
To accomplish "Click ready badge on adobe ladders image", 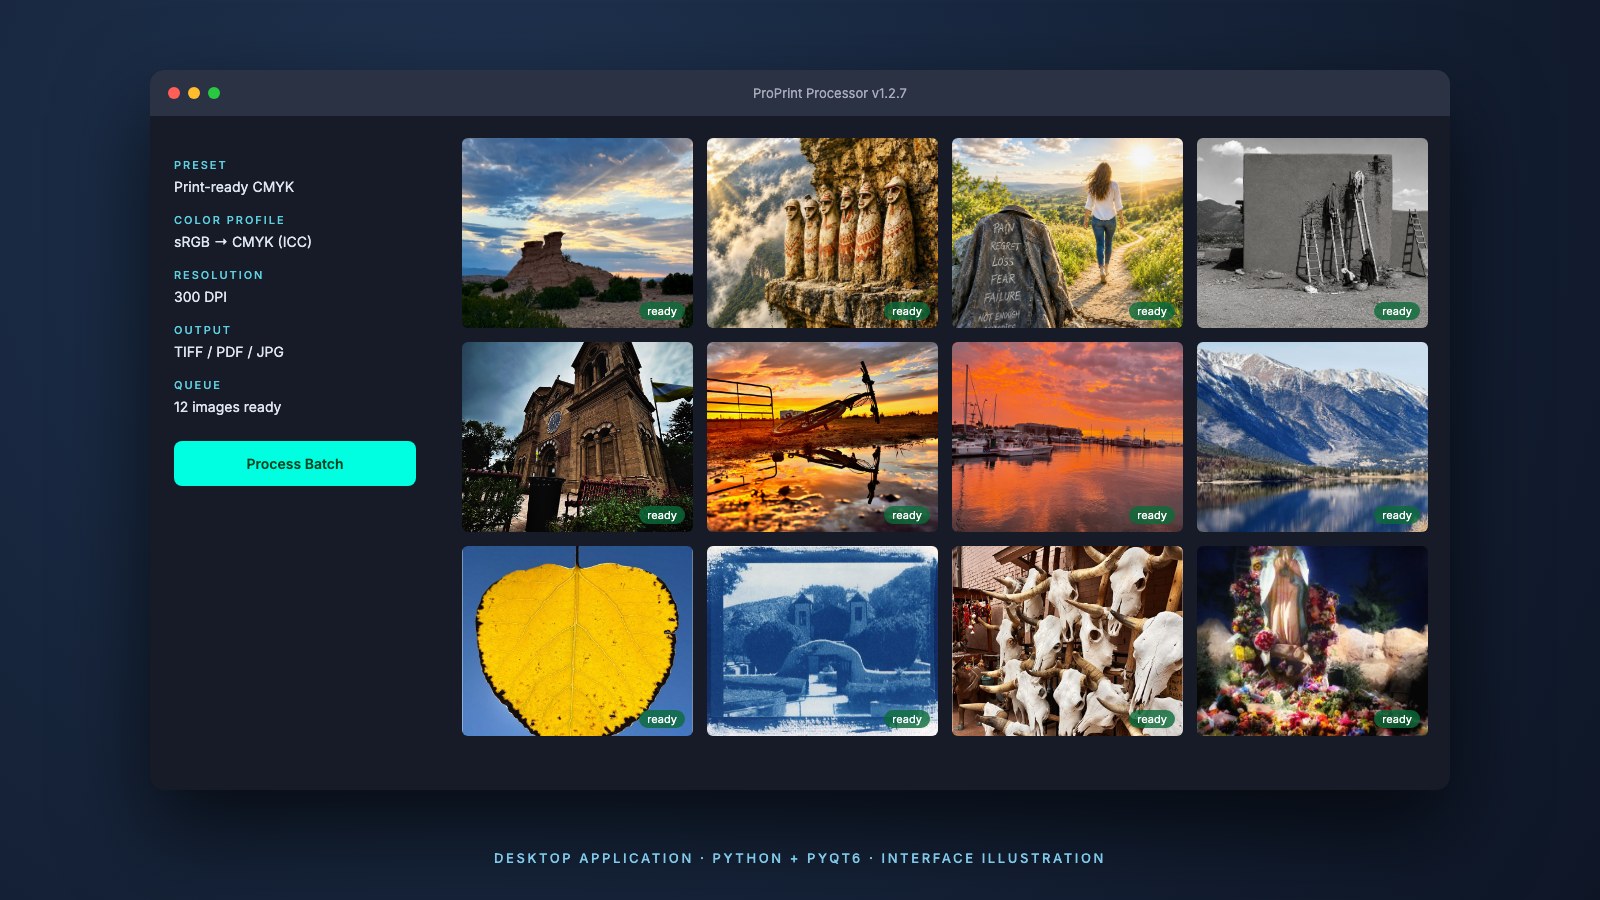I will [1397, 311].
